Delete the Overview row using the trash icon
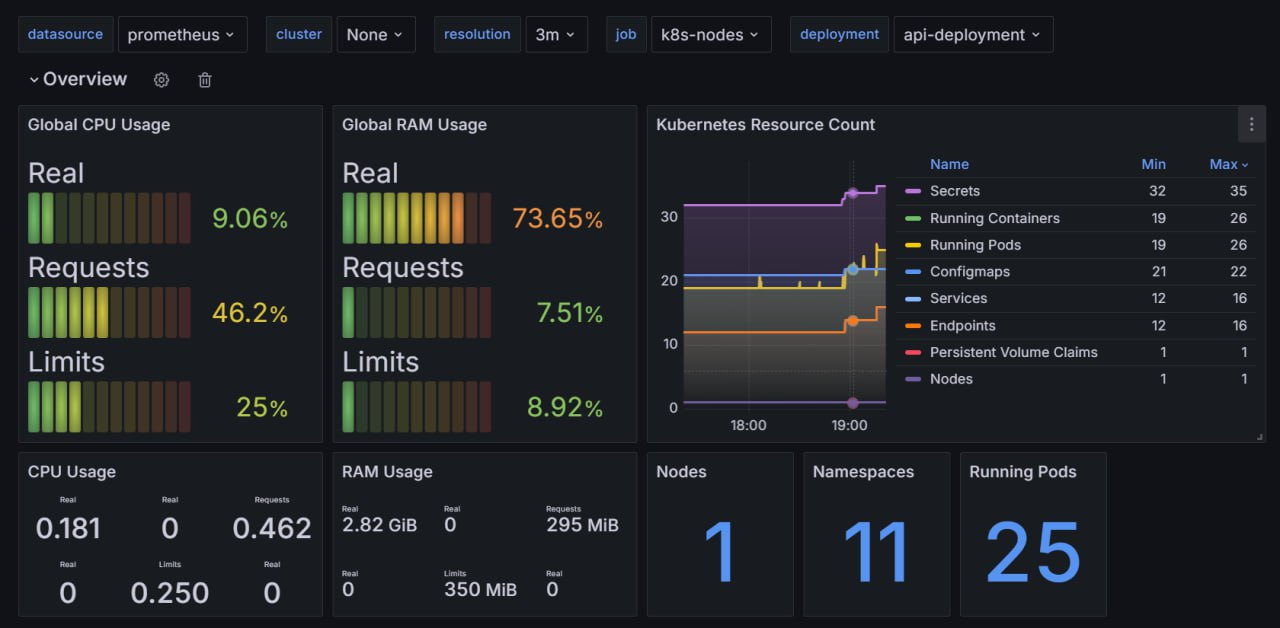Image resolution: width=1280 pixels, height=628 pixels. point(204,79)
